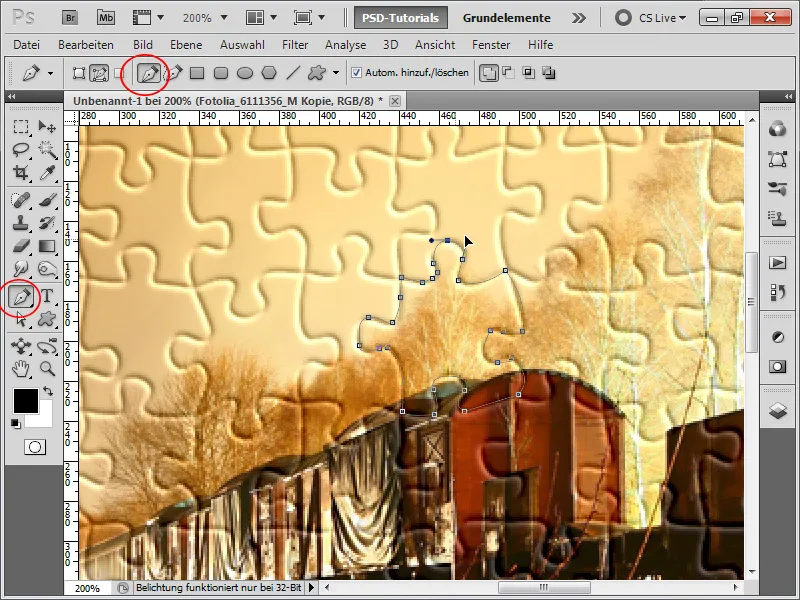Select the Pen tool in toolbox
The height and width of the screenshot is (600, 800).
[22, 296]
